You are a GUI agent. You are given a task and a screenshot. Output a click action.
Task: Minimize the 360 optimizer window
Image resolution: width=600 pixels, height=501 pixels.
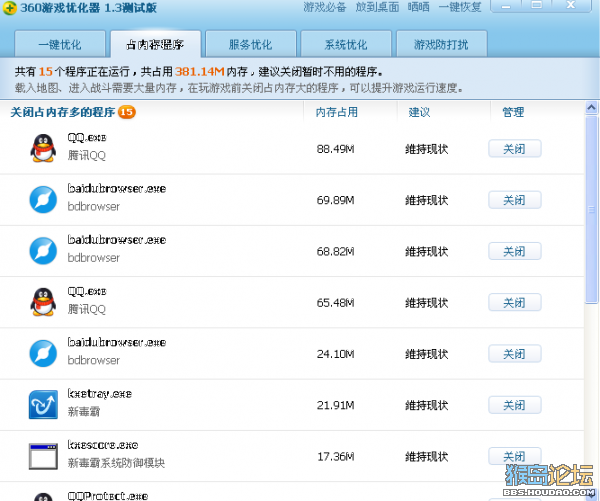506,6
